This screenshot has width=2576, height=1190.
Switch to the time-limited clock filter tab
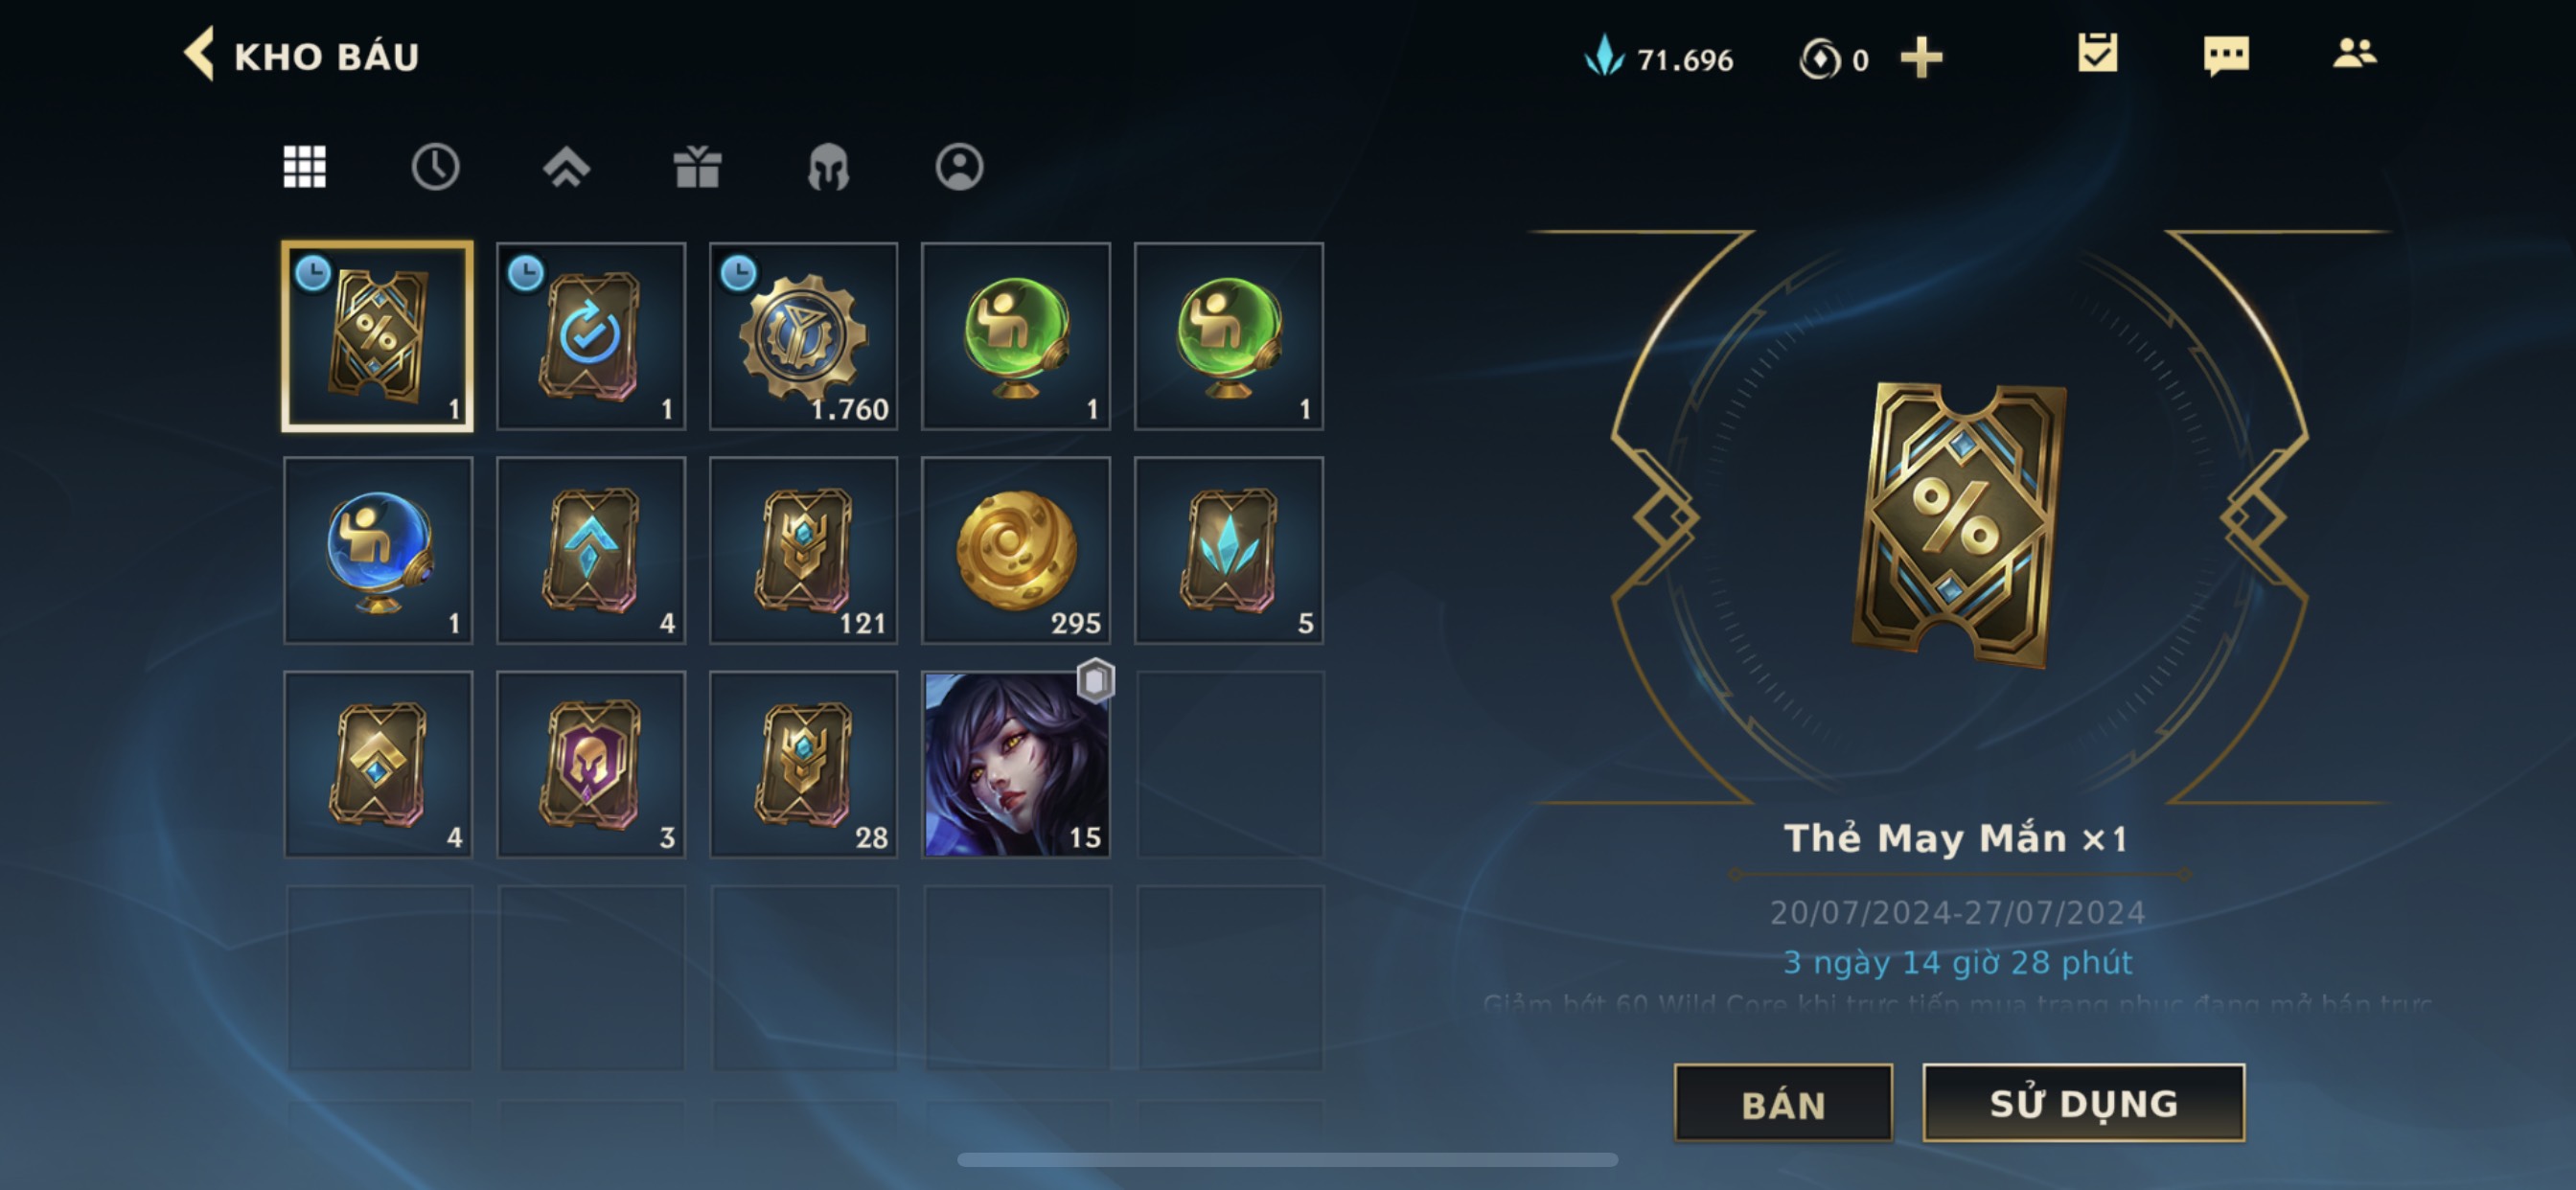(435, 167)
